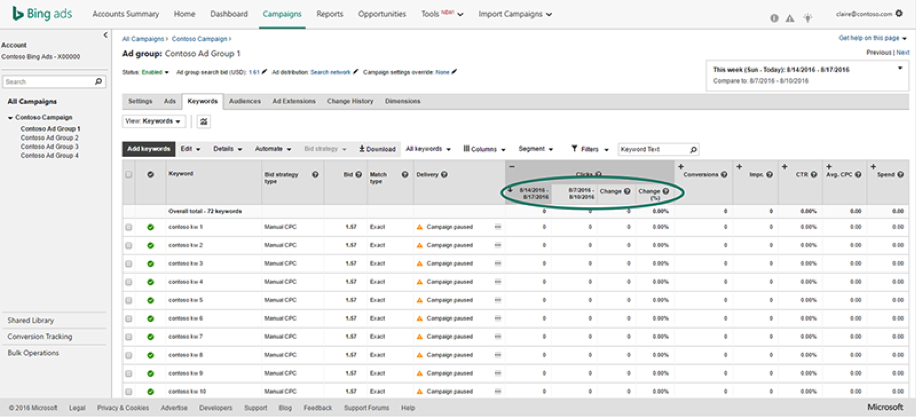Image resolution: width=917 pixels, height=417 pixels.
Task: Open the info notification icon near the account email
Action: (x=774, y=18)
